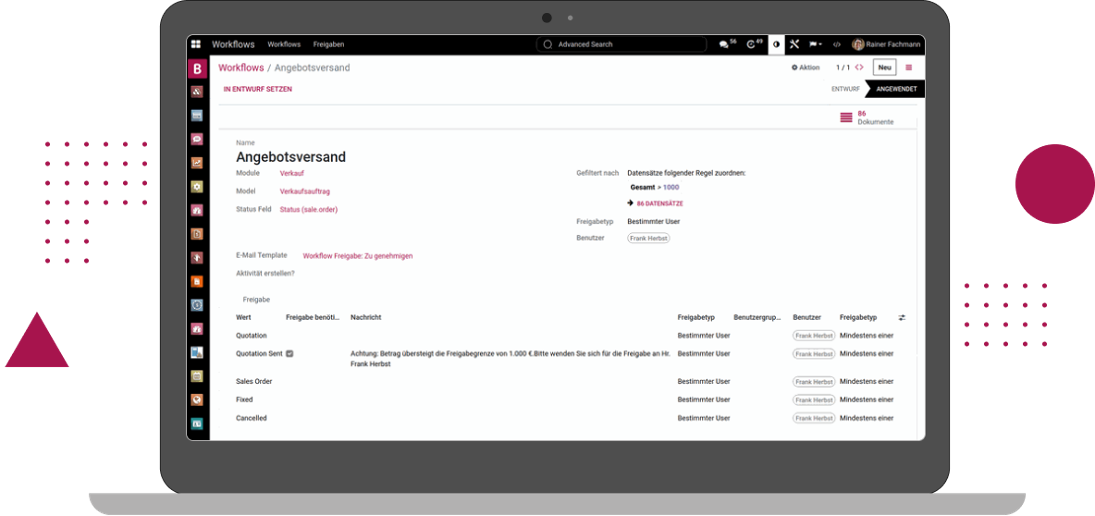The width and height of the screenshot is (1095, 516).
Task: Select the Freigabe tab
Action: click(256, 299)
